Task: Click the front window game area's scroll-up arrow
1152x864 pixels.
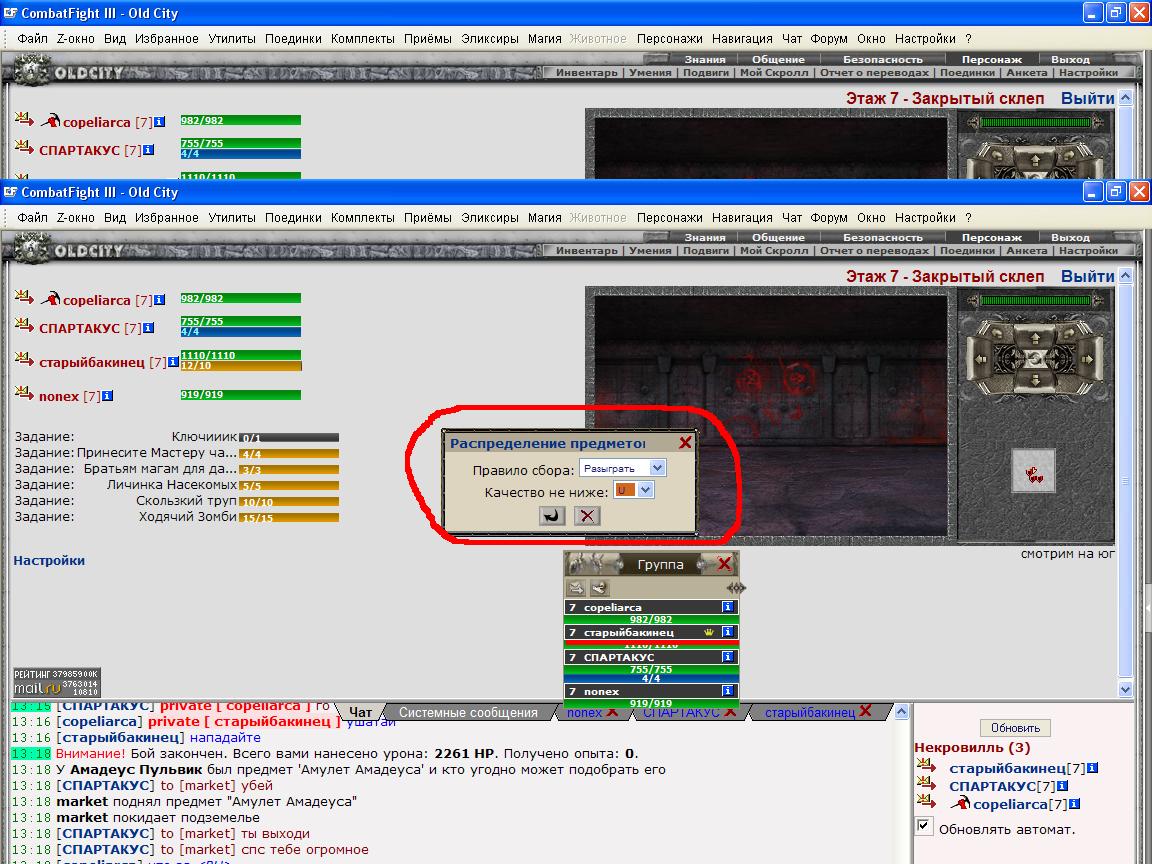Action: [1126, 276]
